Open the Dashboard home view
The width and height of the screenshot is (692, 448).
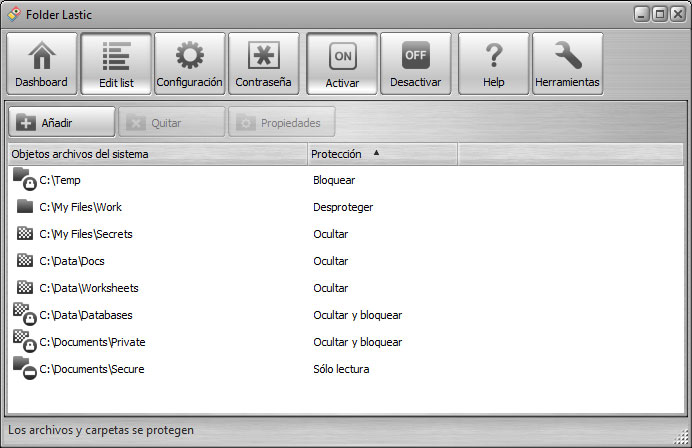[x=41, y=64]
